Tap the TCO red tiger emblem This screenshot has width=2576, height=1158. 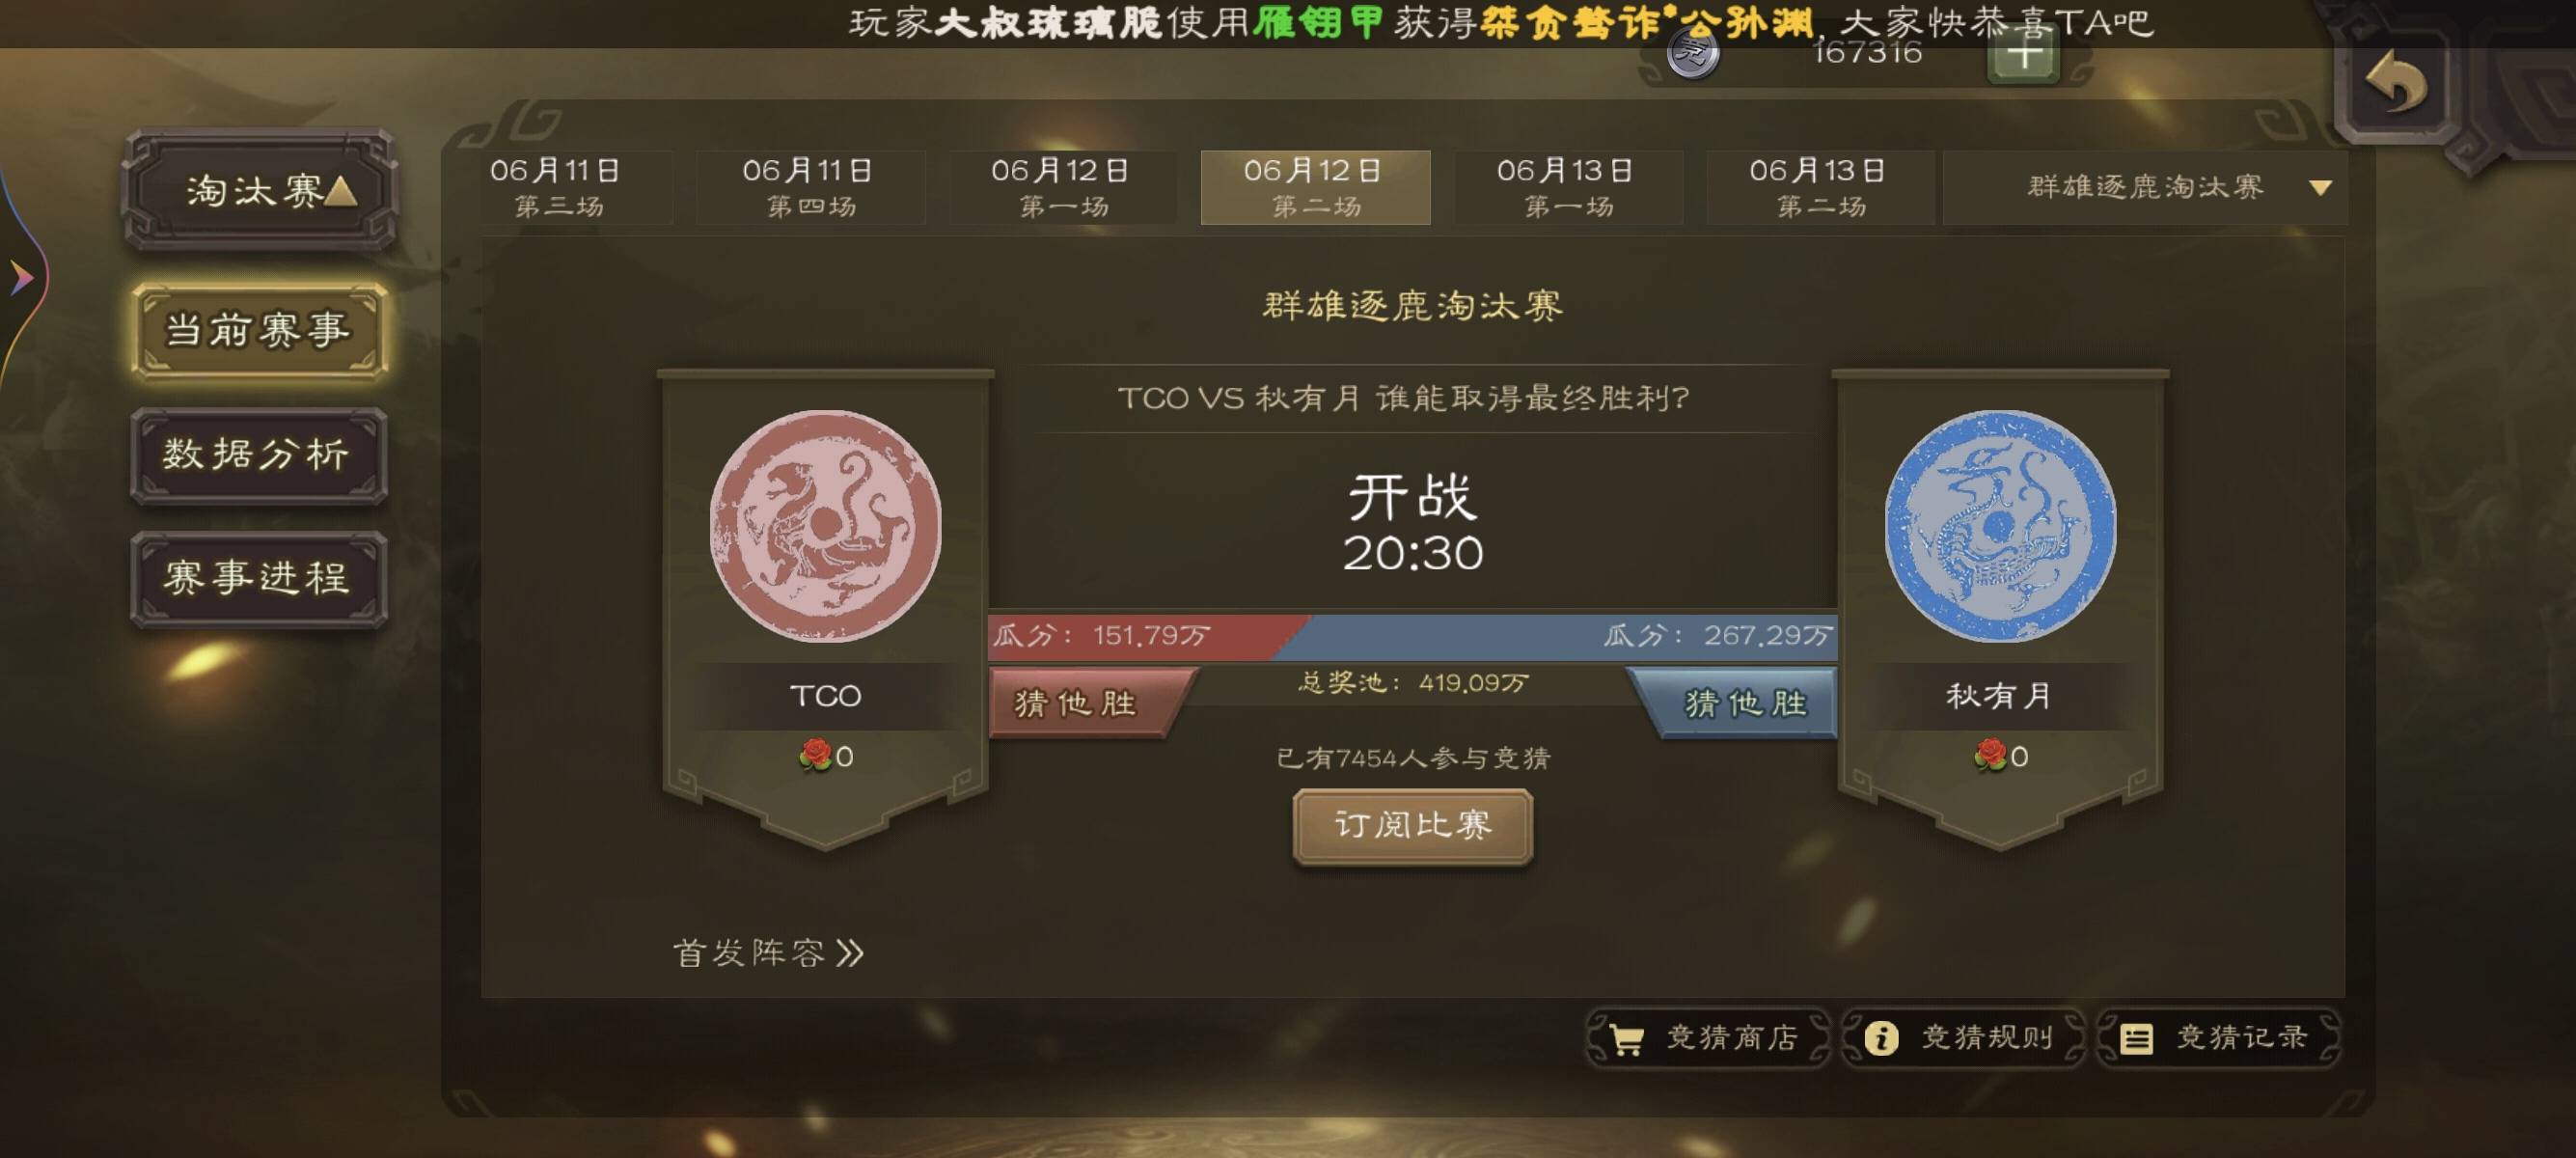pos(825,526)
